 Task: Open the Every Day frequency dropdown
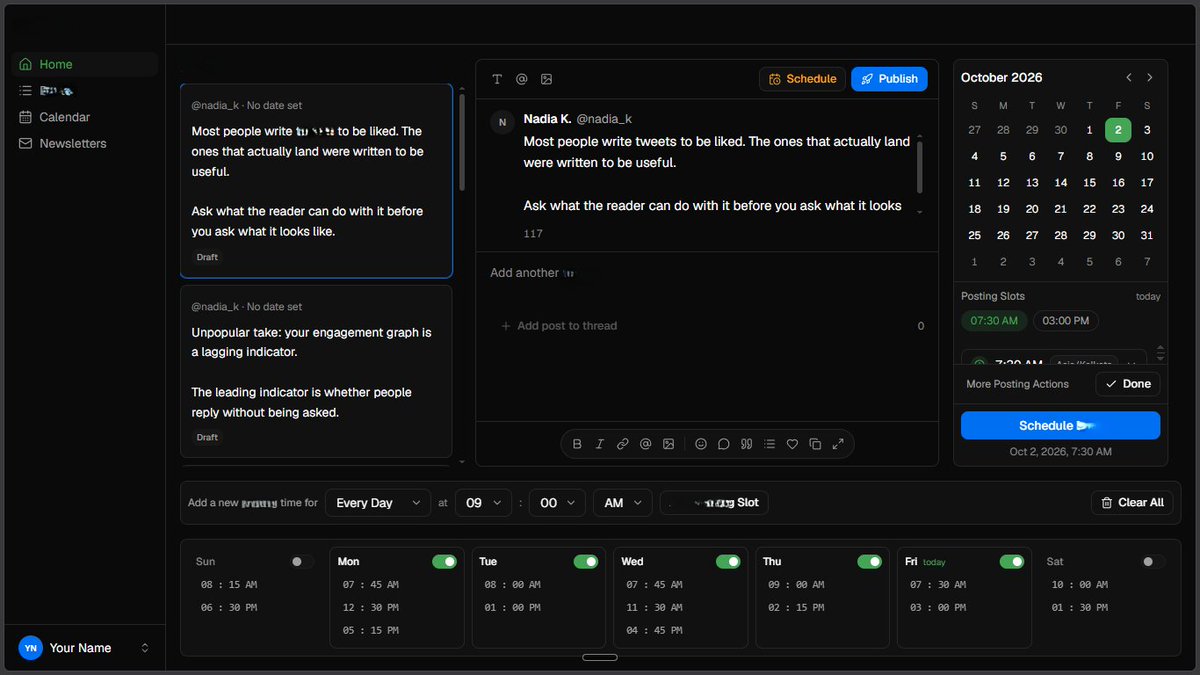(x=378, y=503)
